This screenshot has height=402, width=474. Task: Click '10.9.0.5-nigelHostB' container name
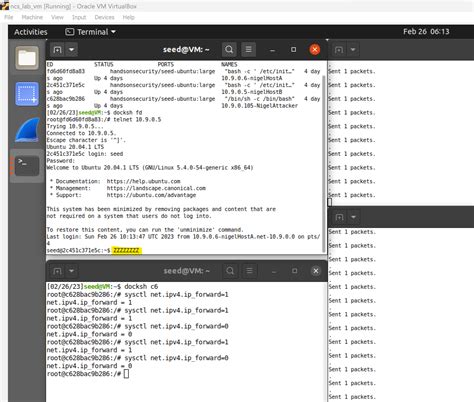pos(252,92)
